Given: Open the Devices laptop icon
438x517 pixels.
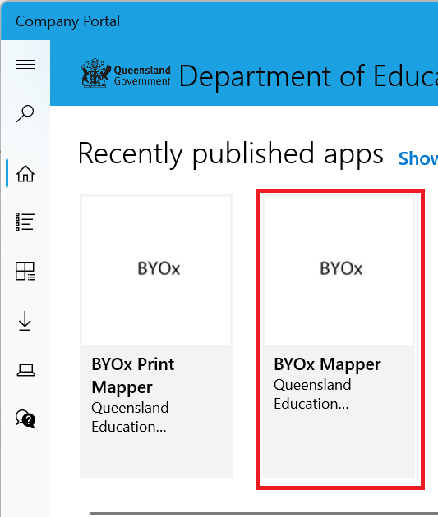Looking at the screenshot, I should pos(26,370).
